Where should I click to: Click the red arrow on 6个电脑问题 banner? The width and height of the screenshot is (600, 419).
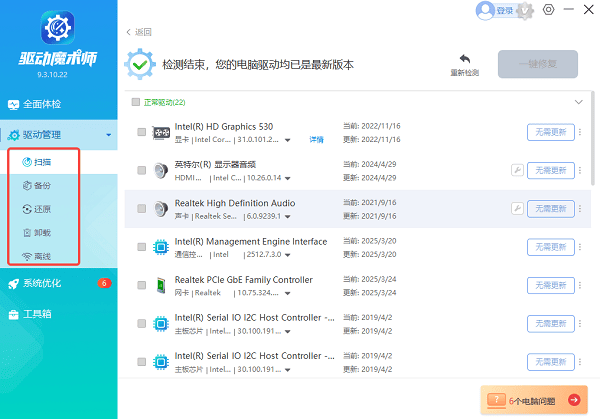pyautogui.click(x=574, y=400)
